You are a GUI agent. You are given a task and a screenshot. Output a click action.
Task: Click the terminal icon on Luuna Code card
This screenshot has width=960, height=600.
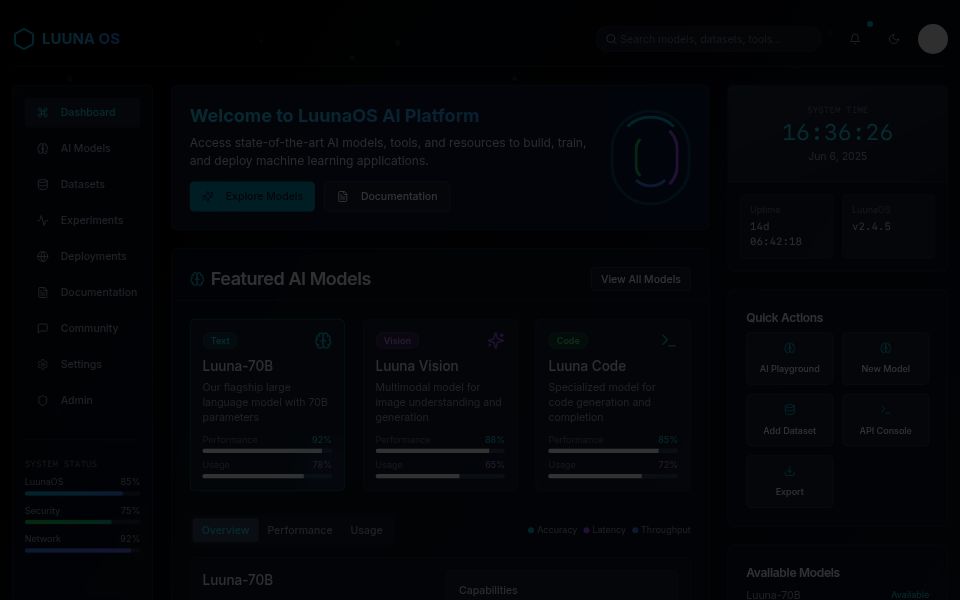point(668,341)
